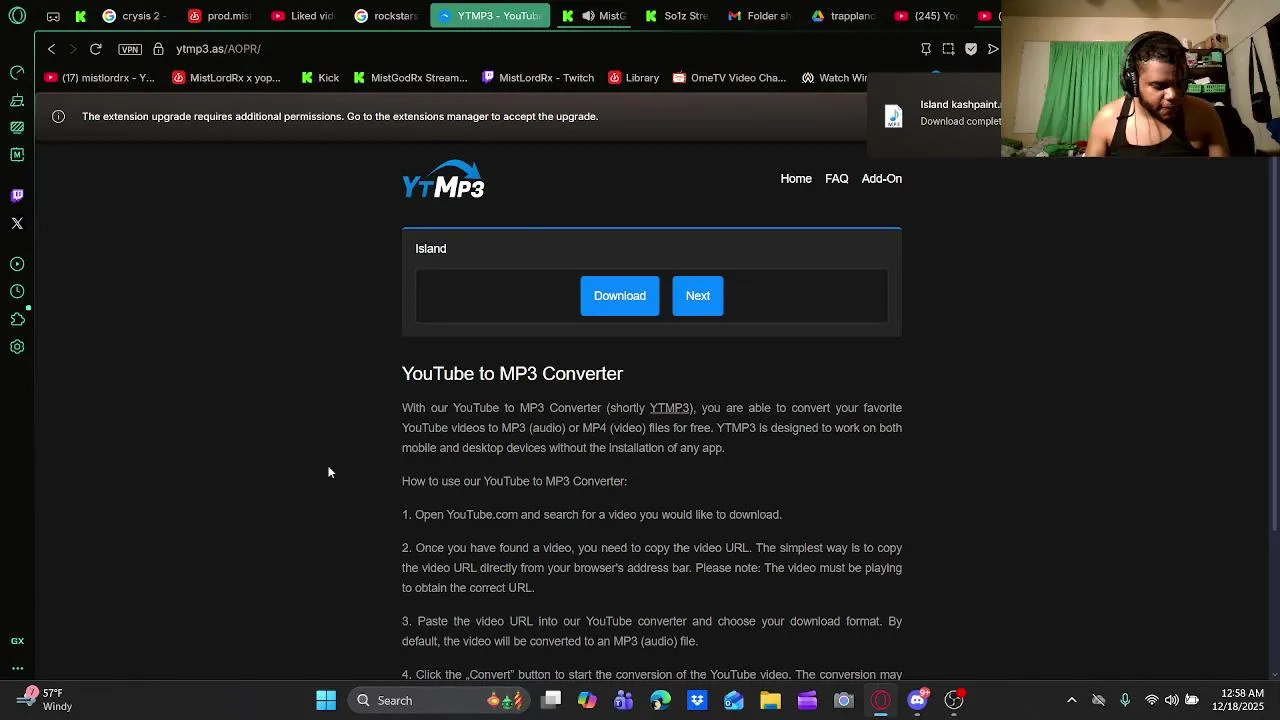Click the send arrow icon in address bar
Viewport: 1280px width, 720px height.
click(x=992, y=49)
